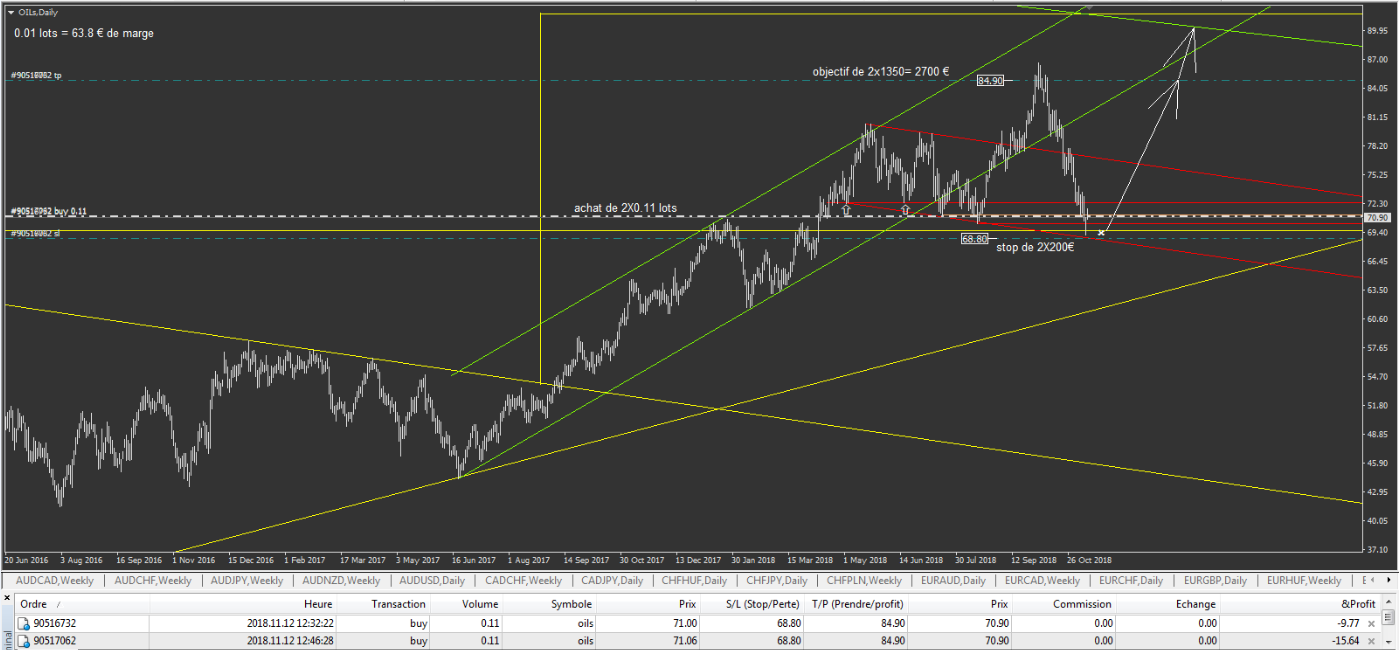Switch to the CHFJPY,Daily chart tab
The image size is (1399, 650).
(775, 581)
